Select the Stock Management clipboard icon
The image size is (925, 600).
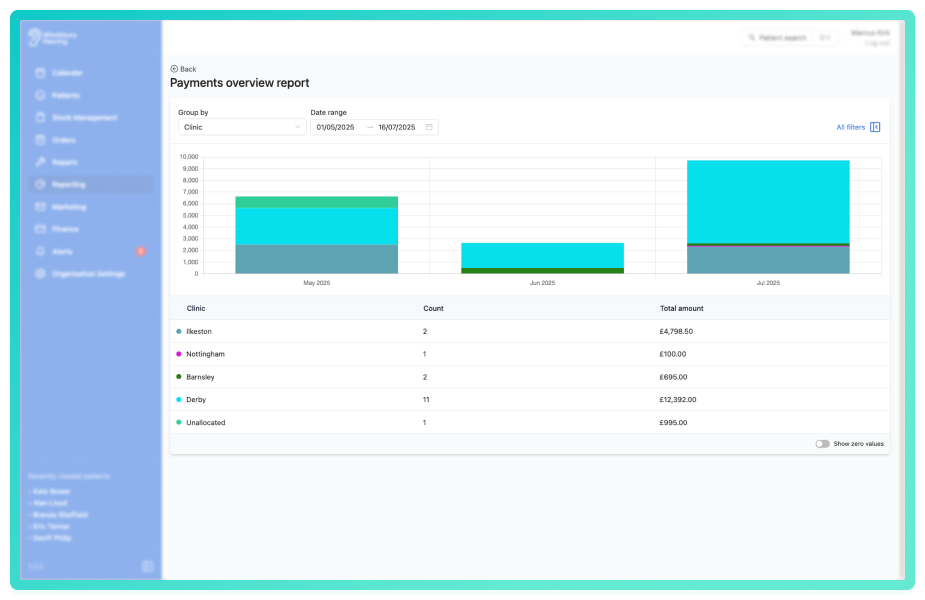click(x=40, y=117)
